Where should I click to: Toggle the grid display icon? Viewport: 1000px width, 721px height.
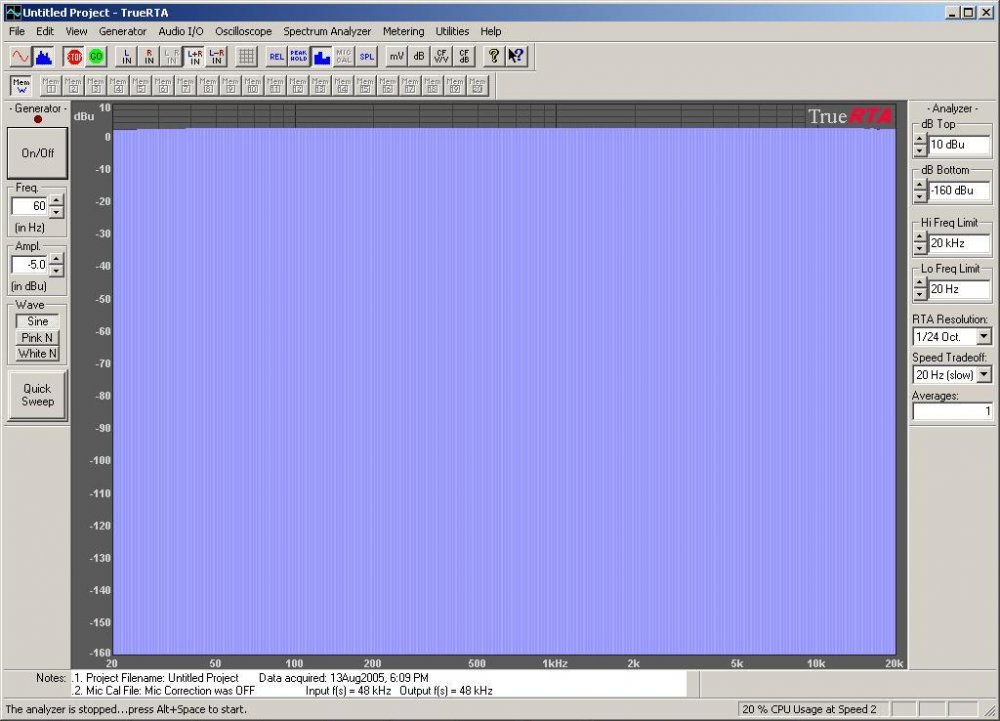click(x=246, y=57)
